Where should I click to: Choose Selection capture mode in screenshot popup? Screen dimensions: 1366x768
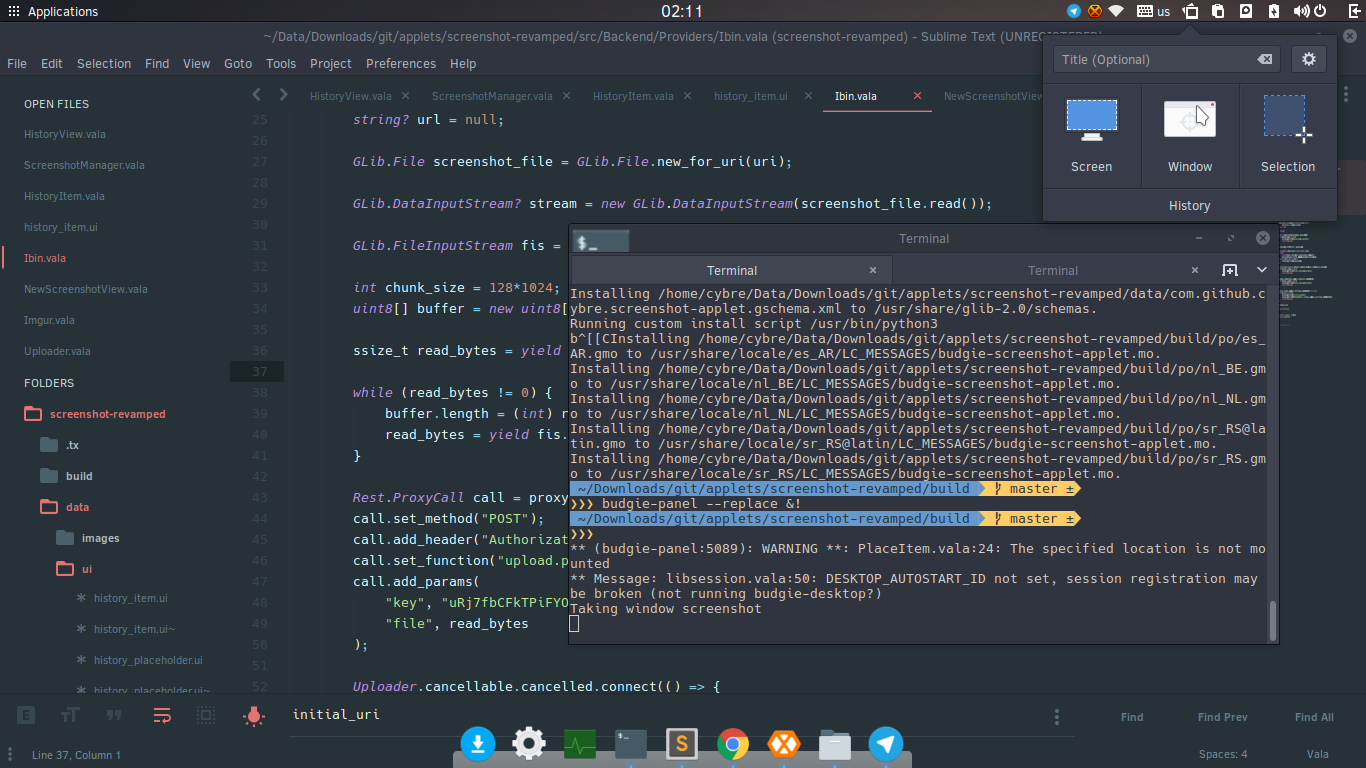[1287, 135]
